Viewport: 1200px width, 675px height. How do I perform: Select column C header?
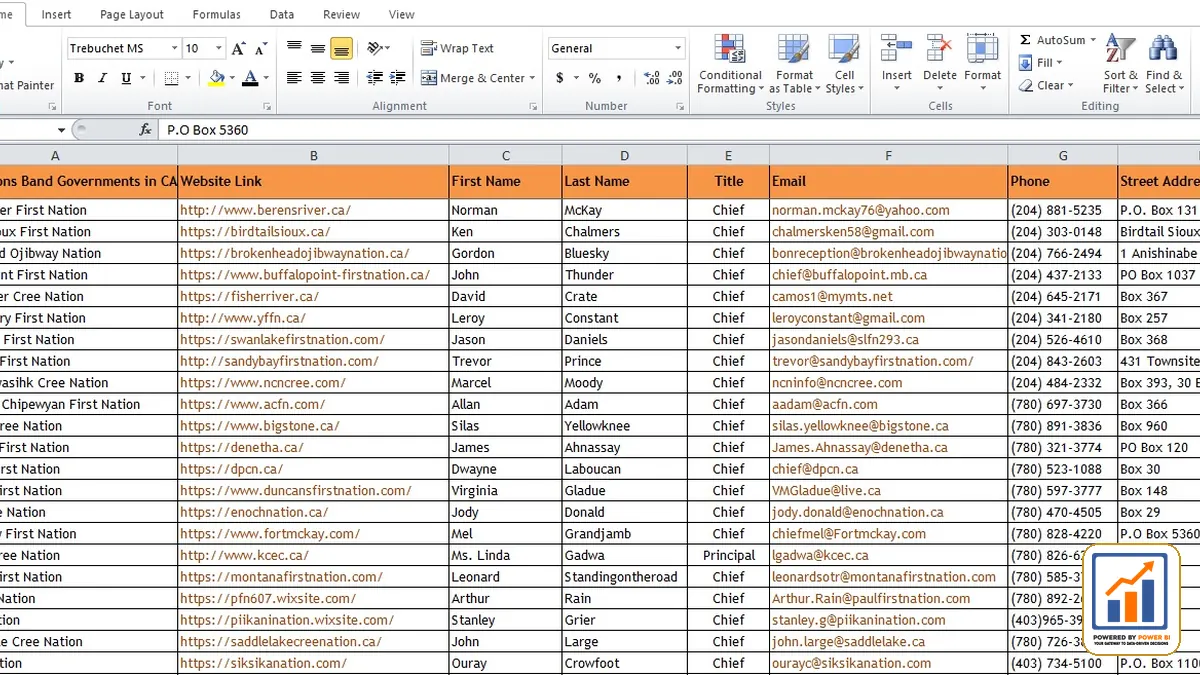[505, 155]
